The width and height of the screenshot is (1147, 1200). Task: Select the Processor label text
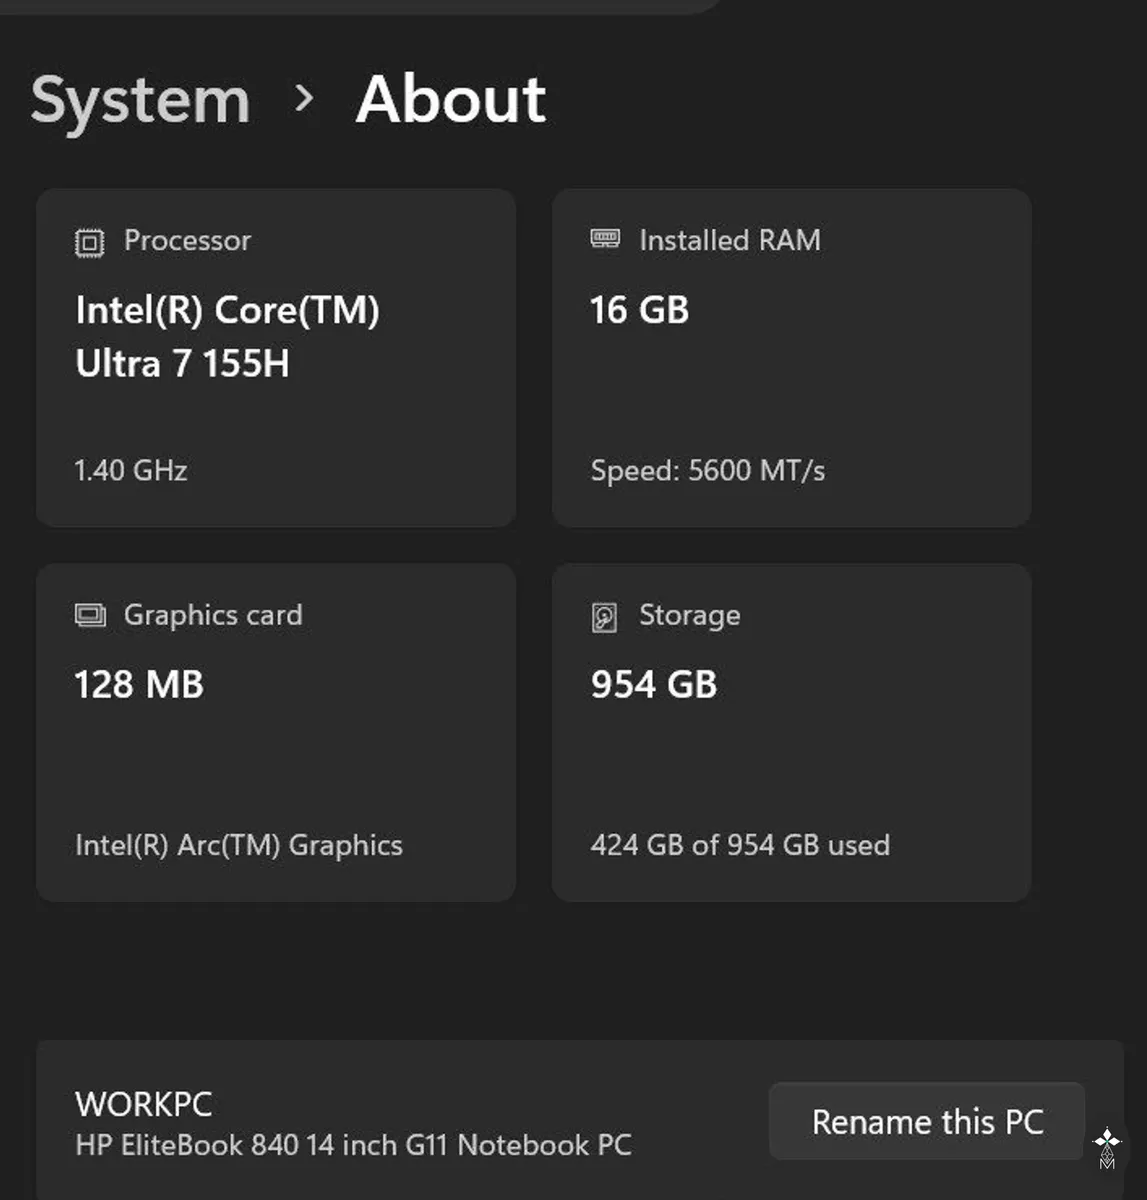[x=187, y=240]
